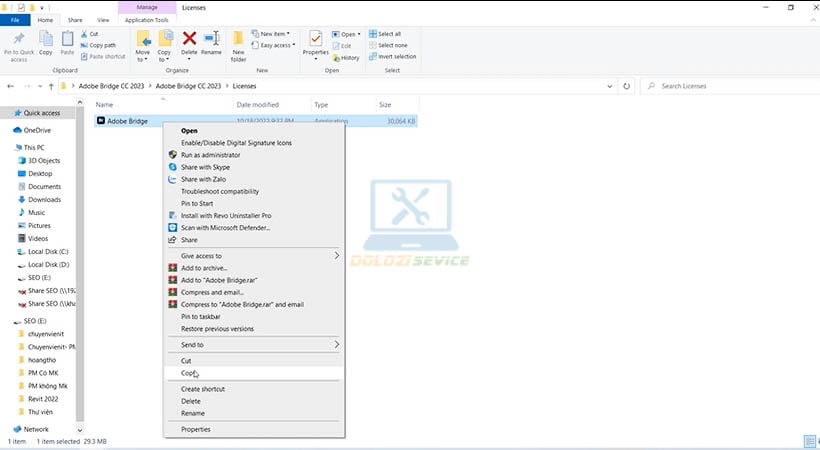Choose Copy from the context menu
820x450 pixels.
click(188, 372)
